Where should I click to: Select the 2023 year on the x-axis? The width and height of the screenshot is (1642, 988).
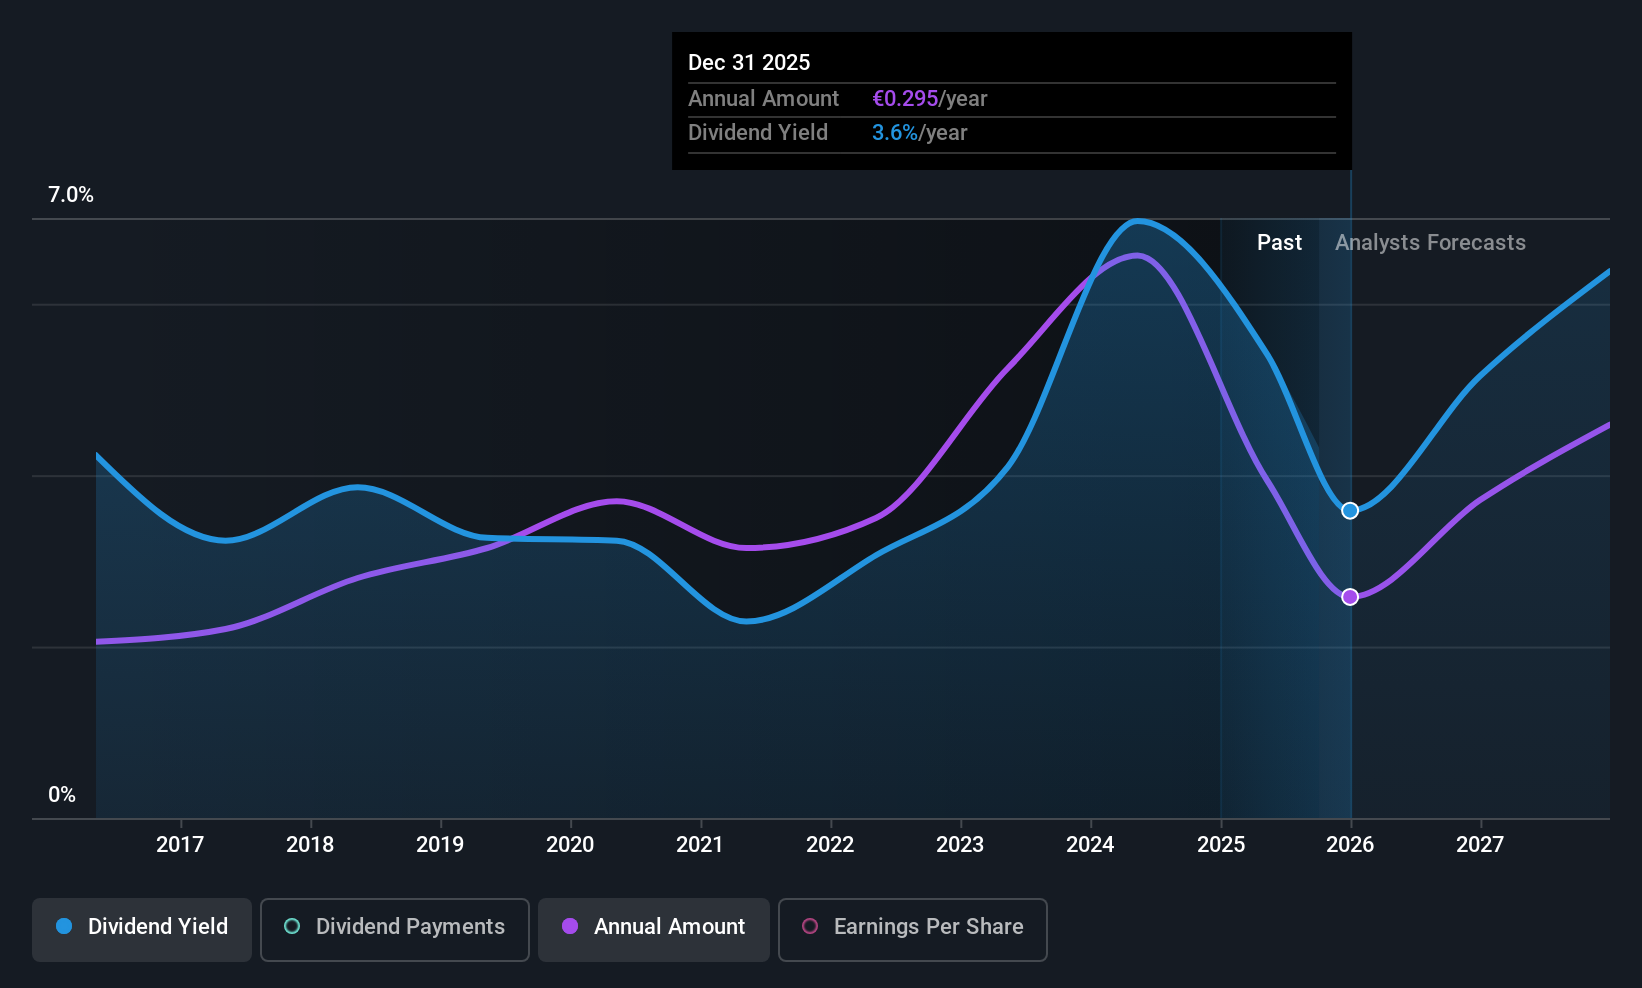click(960, 845)
